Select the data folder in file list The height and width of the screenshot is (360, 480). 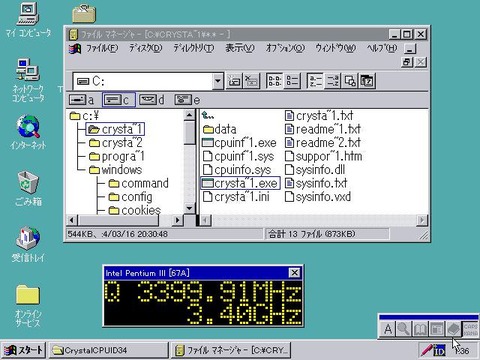[220, 129]
